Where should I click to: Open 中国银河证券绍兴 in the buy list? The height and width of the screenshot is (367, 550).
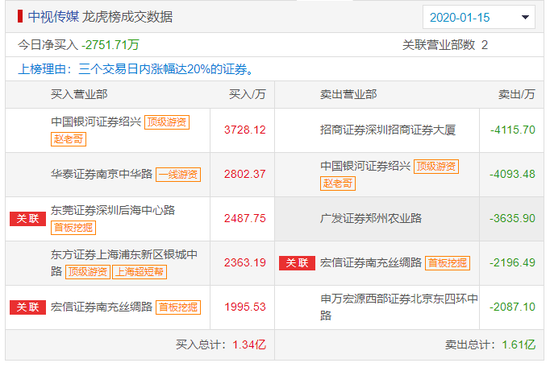[x=96, y=122]
